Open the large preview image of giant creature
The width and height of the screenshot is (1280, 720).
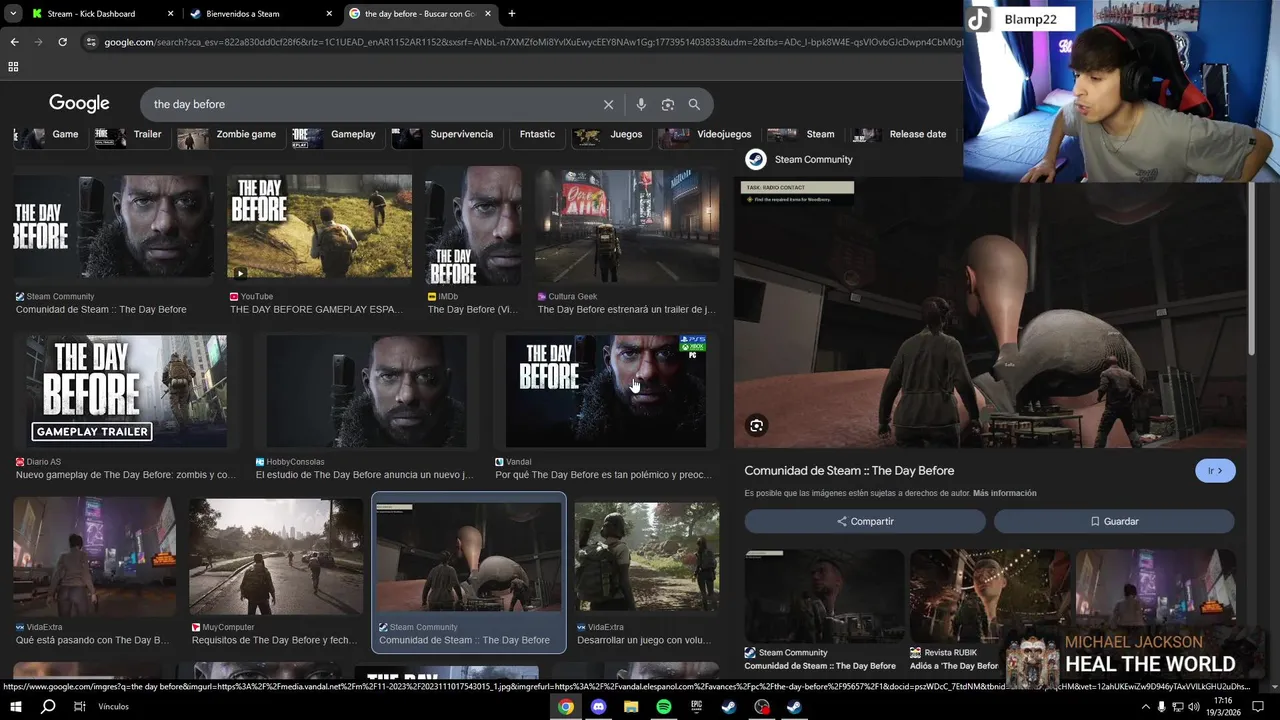pos(990,314)
